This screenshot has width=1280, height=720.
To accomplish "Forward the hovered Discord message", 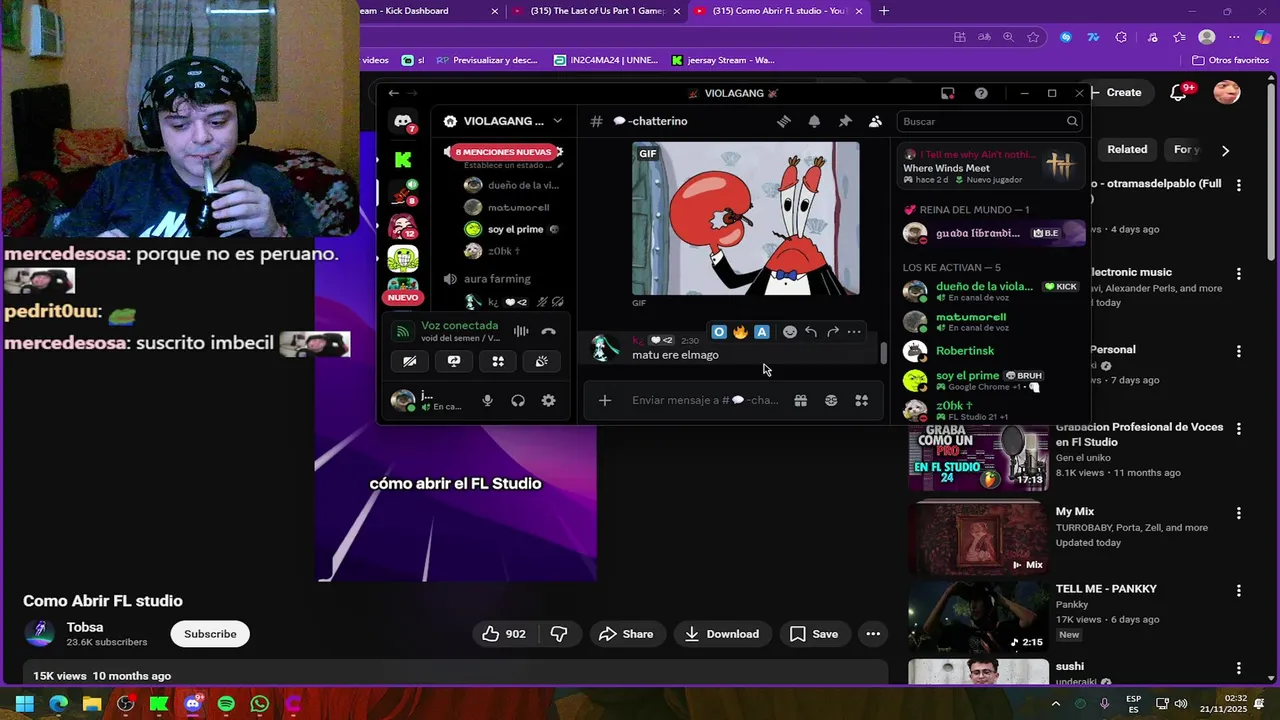I will 832,332.
